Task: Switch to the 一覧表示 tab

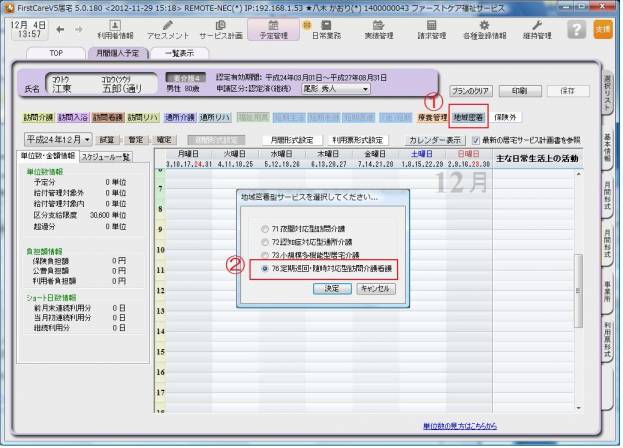Action: coord(179,53)
